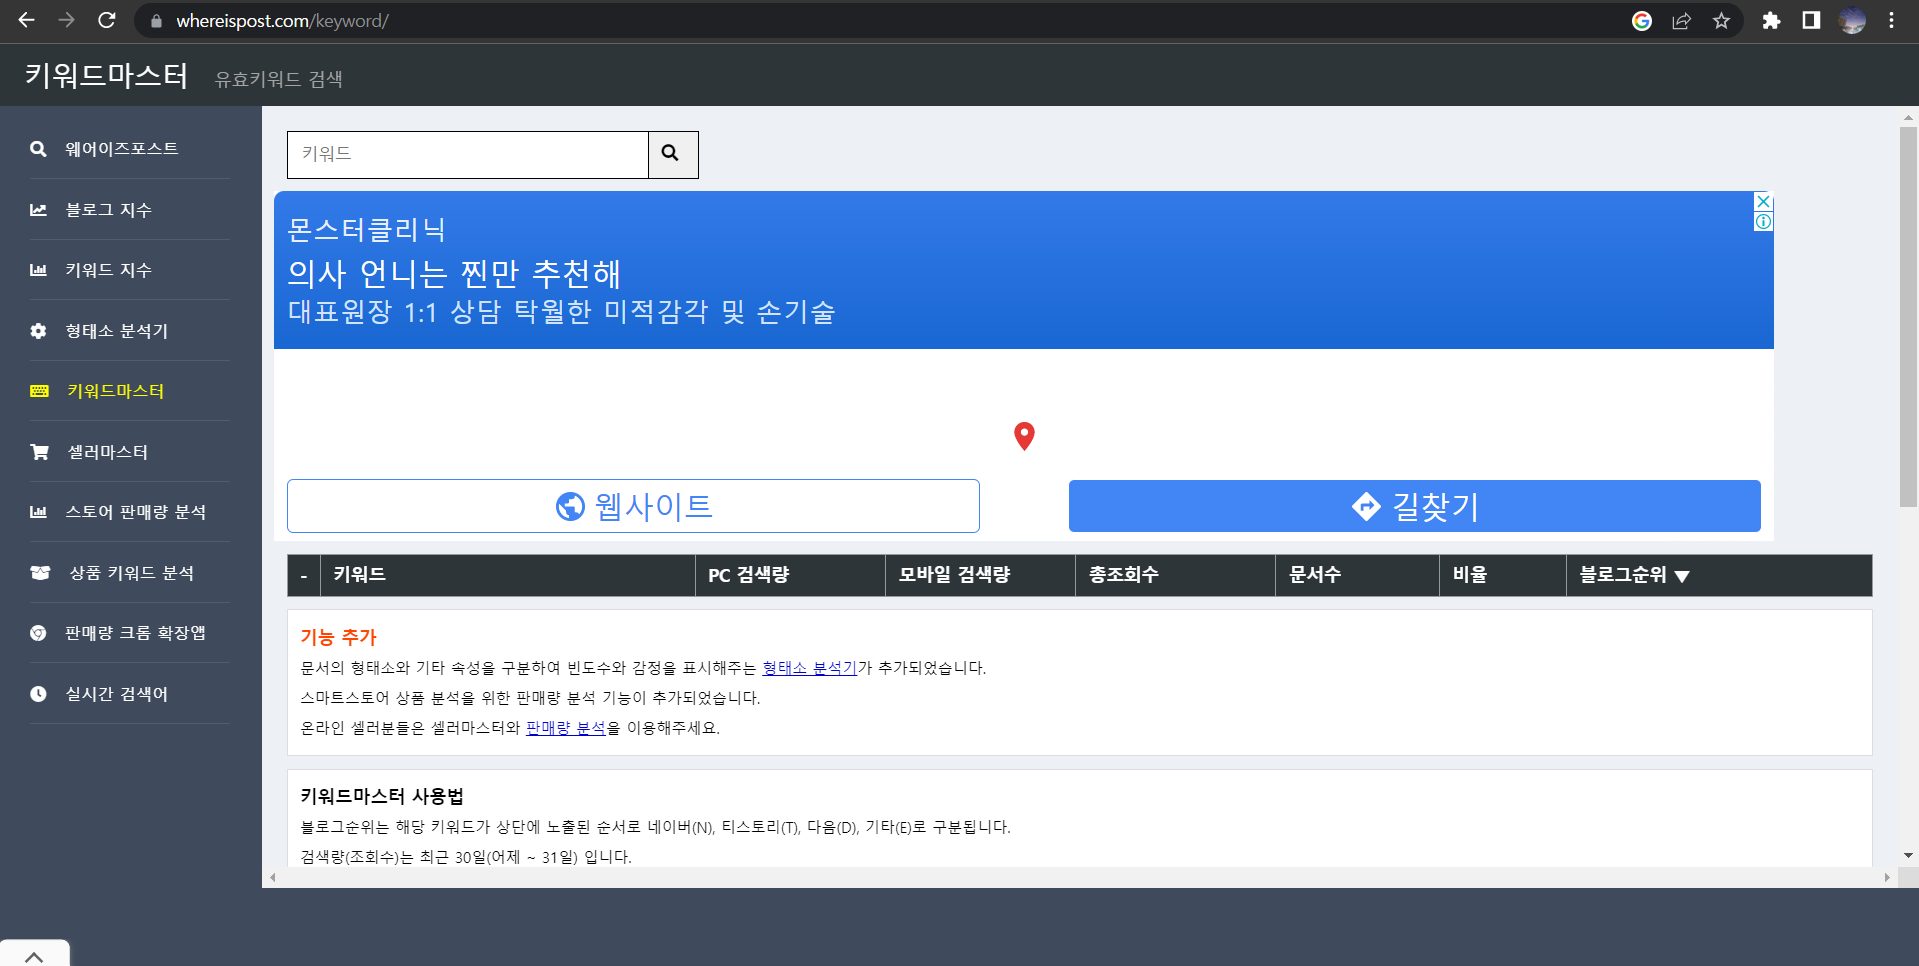Open 블로그 지수 via its chart icon

(x=38, y=209)
